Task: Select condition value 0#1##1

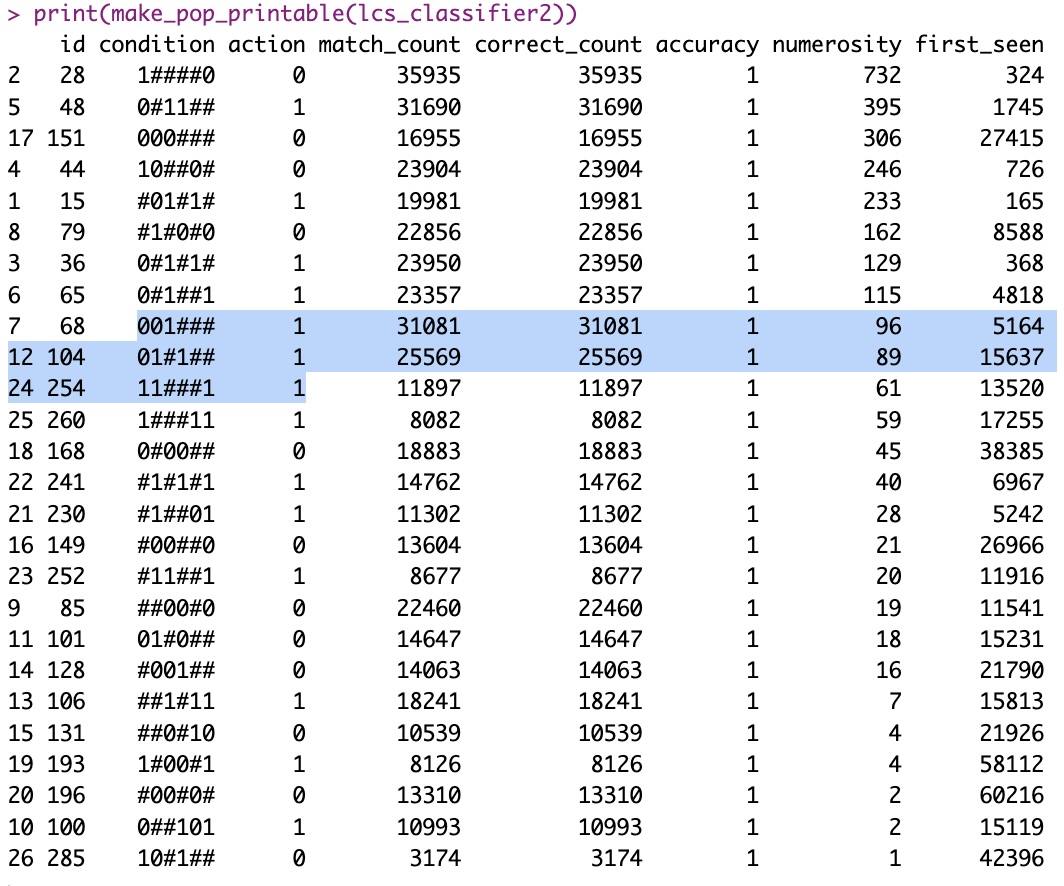Action: (176, 295)
